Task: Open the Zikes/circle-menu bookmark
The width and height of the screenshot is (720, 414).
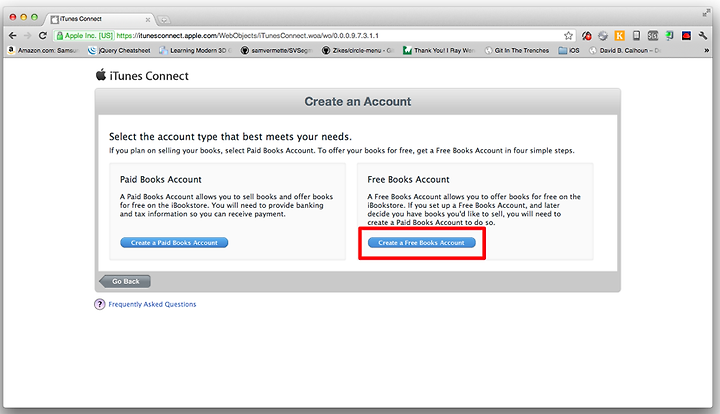Action: pos(358,50)
